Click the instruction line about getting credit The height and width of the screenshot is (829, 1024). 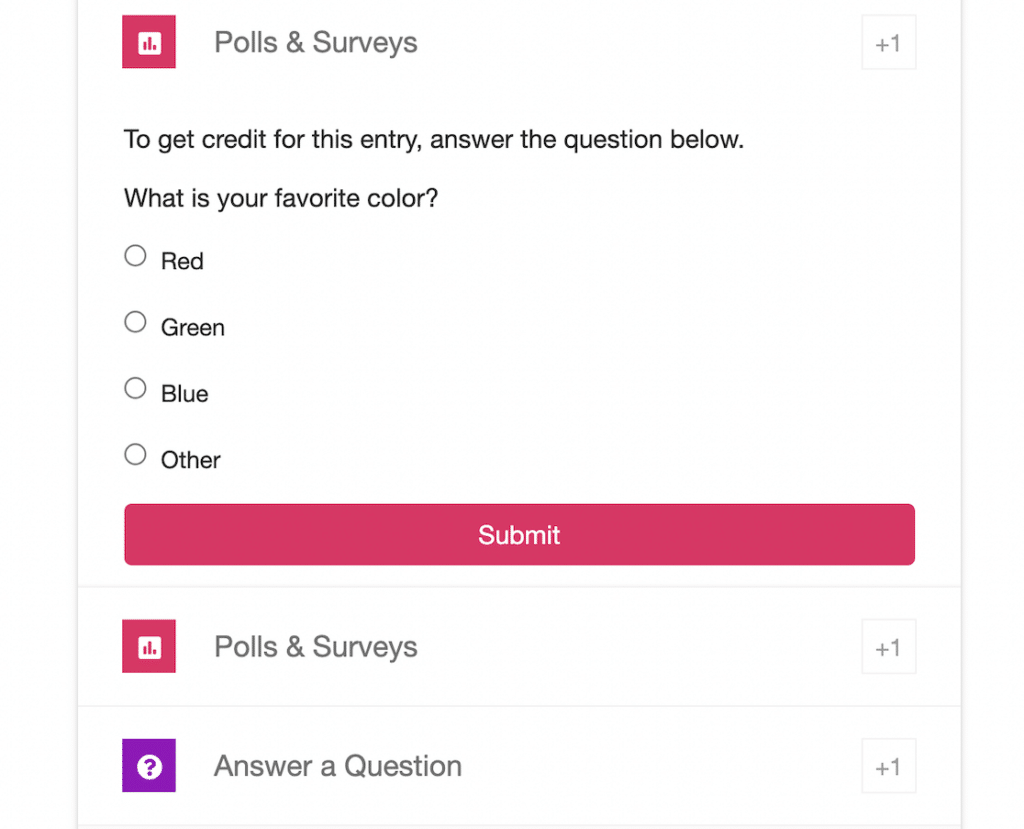[433, 139]
